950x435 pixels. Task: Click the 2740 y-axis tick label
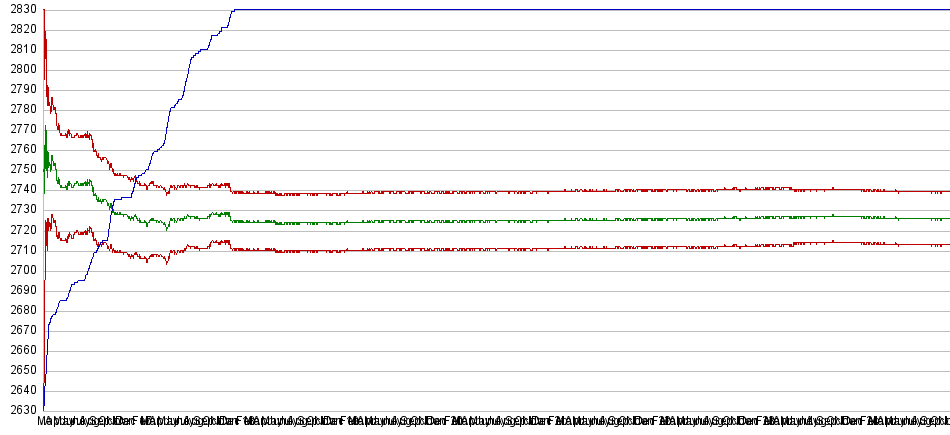click(19, 189)
